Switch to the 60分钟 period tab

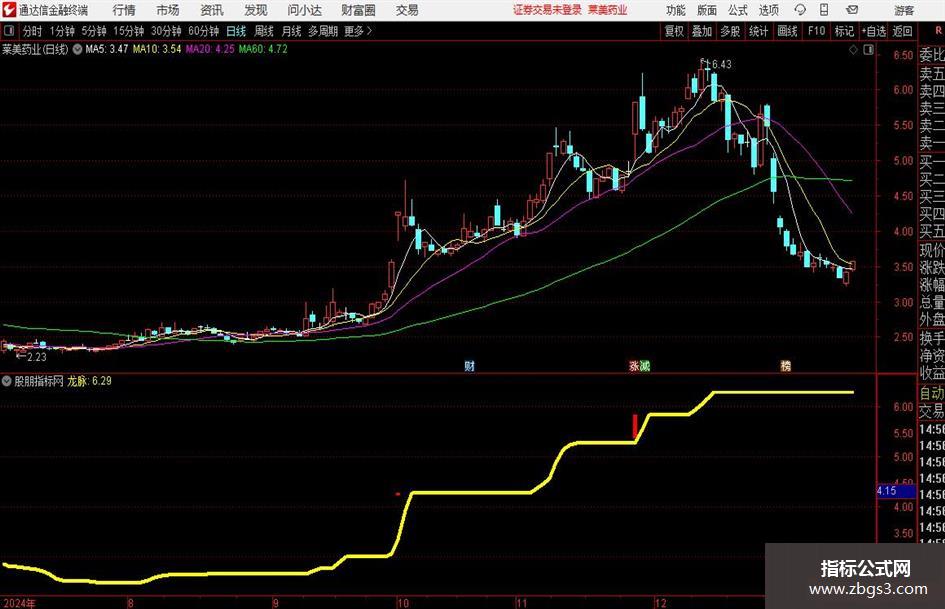pyautogui.click(x=204, y=31)
